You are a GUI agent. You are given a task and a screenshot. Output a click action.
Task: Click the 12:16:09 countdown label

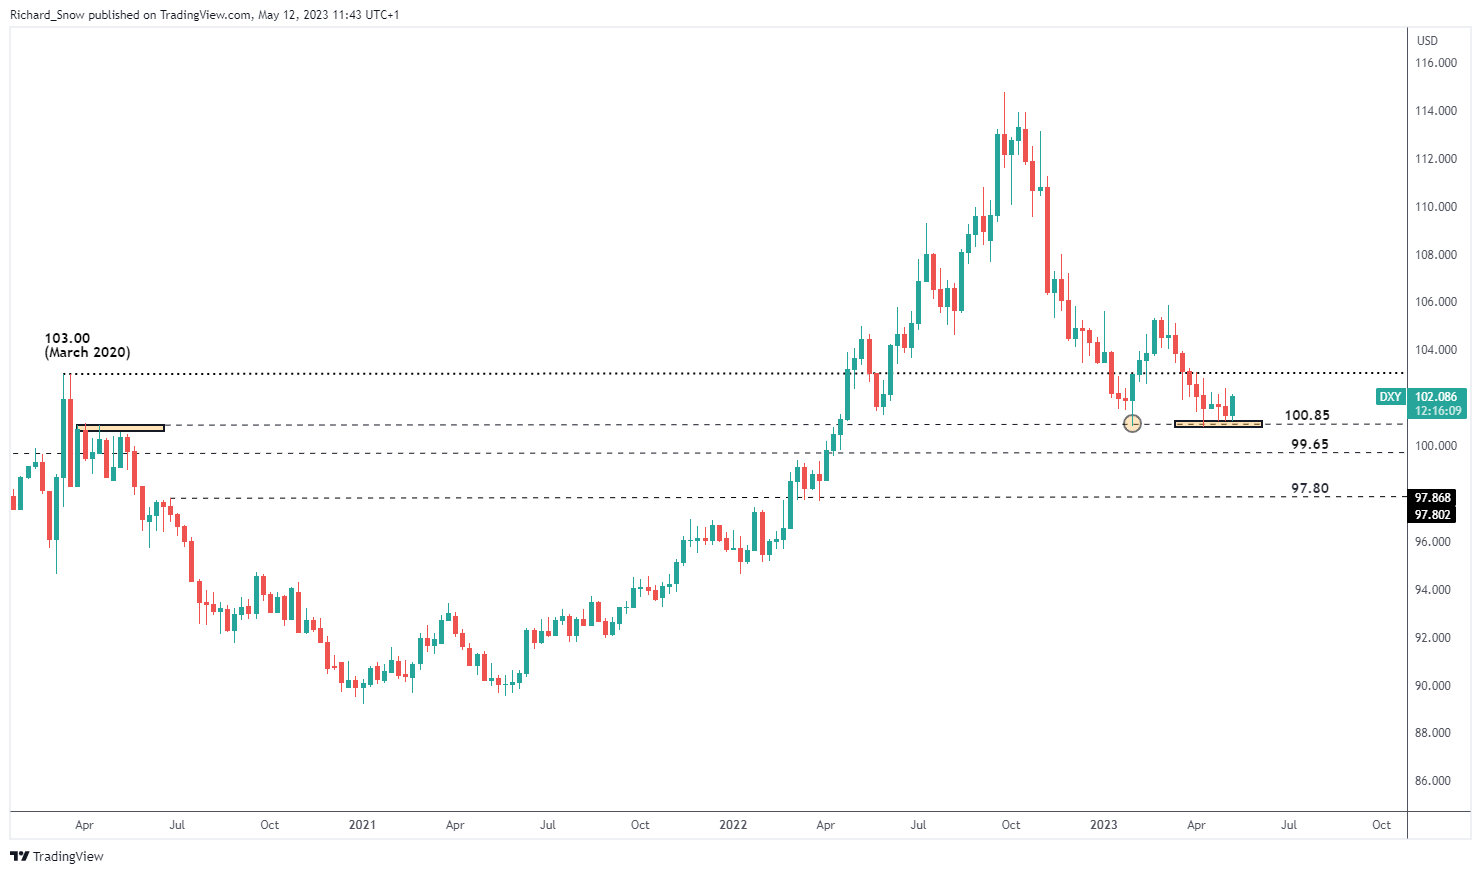pyautogui.click(x=1437, y=411)
